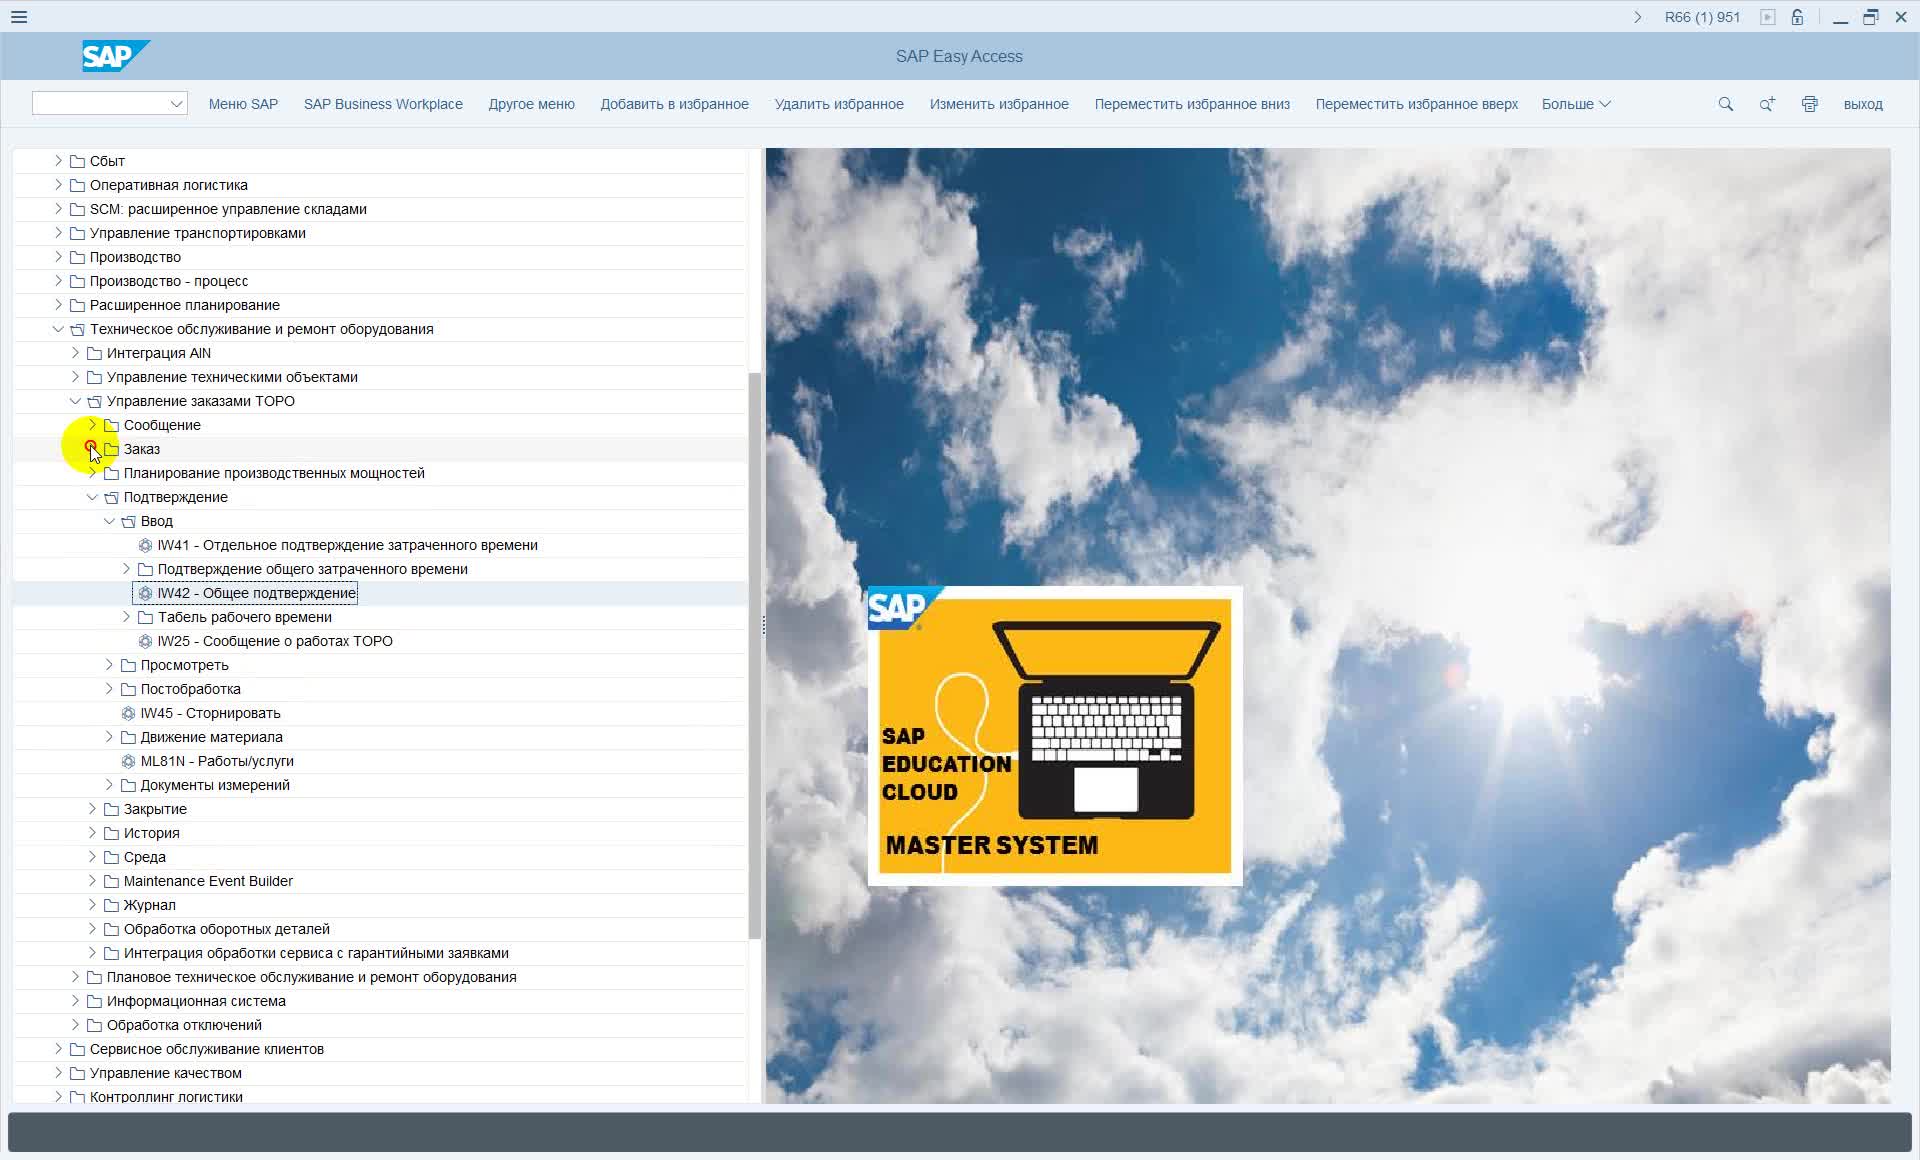Click the Управление качеством folder icon

coord(77,1073)
